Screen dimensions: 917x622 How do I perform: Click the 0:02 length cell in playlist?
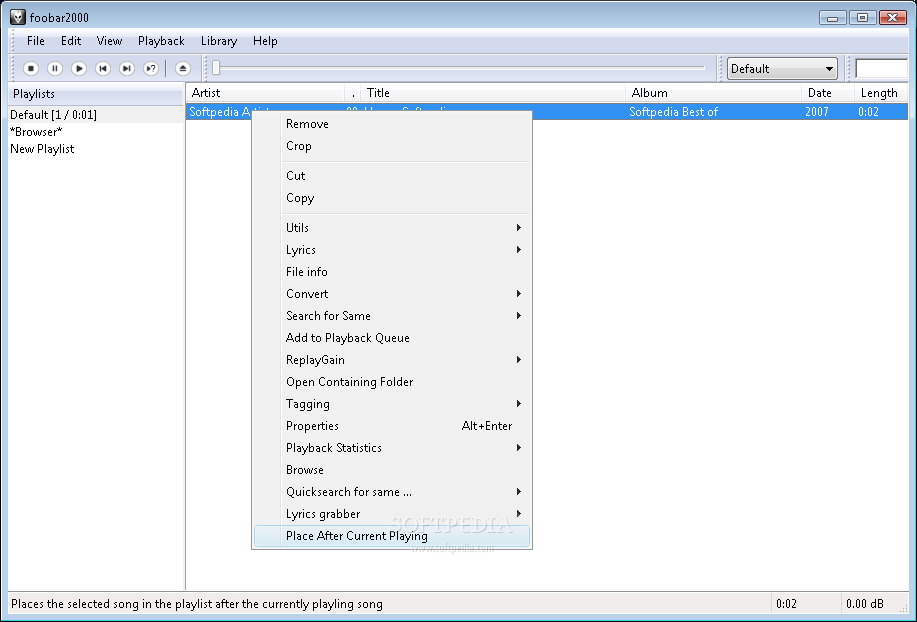point(868,112)
